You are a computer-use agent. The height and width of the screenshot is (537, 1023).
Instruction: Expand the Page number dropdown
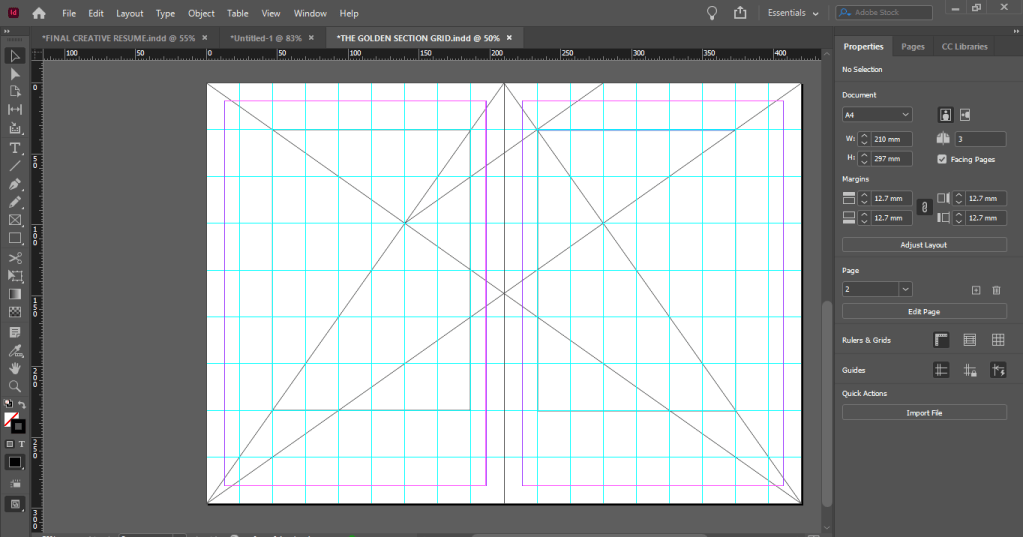(905, 289)
